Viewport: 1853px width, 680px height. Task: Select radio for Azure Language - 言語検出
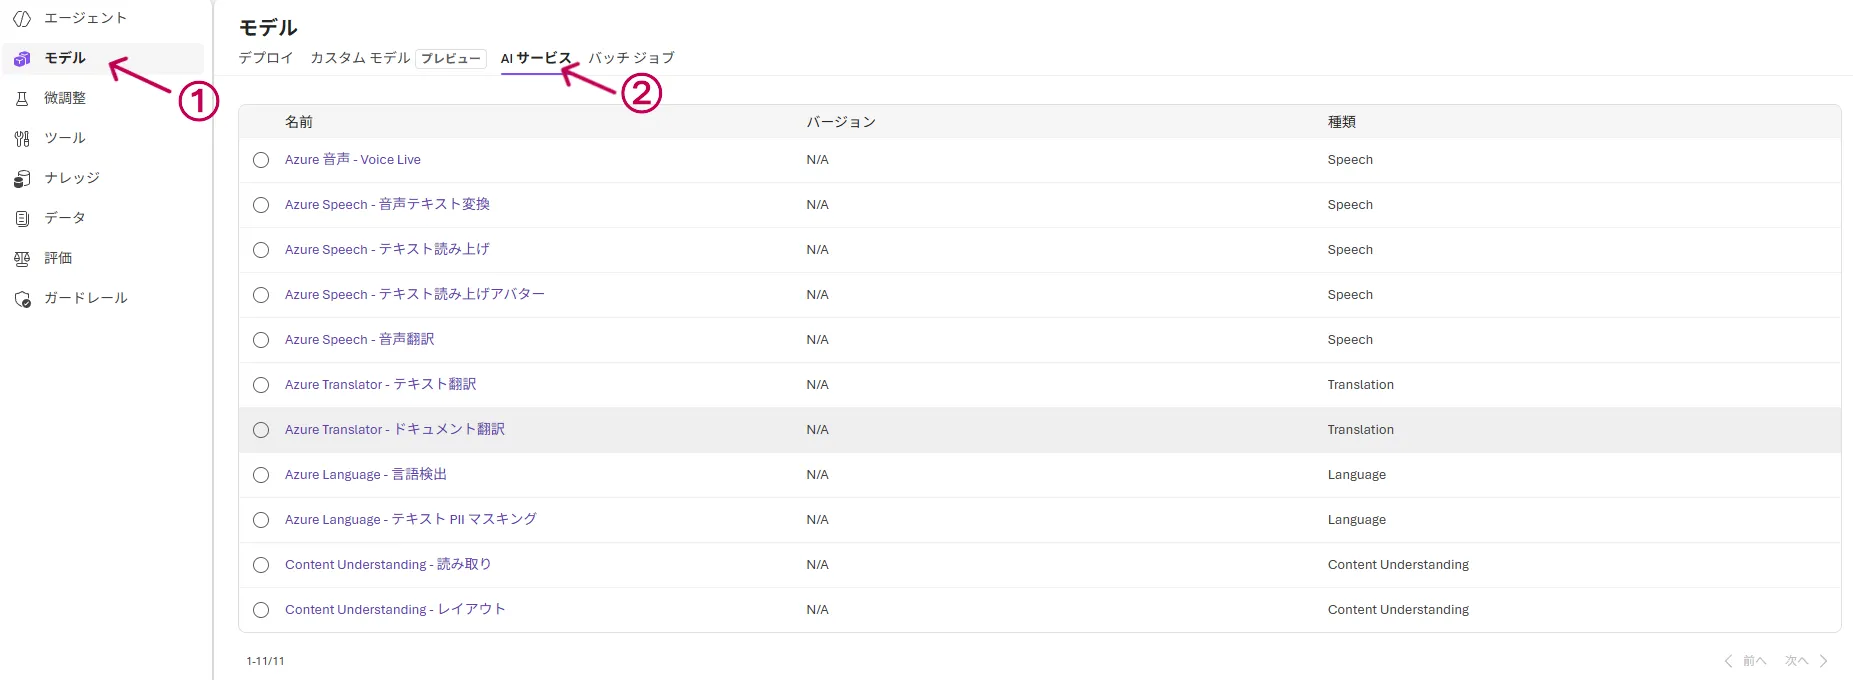pyautogui.click(x=261, y=475)
